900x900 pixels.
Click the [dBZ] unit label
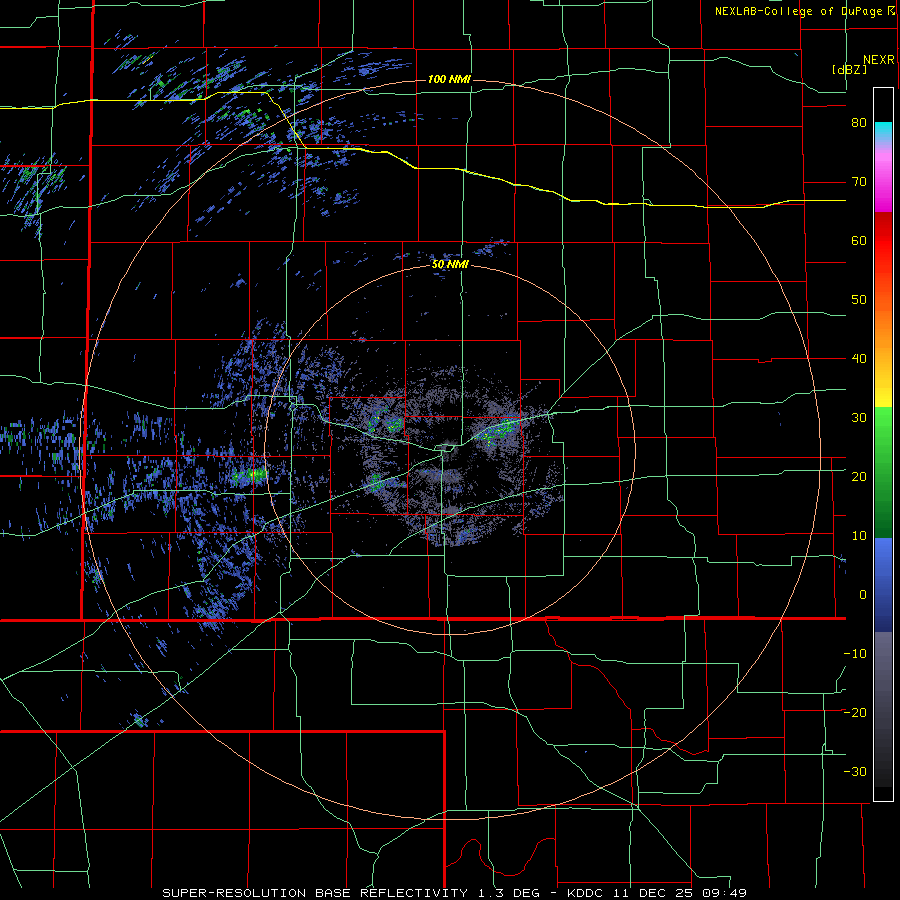pyautogui.click(x=849, y=69)
